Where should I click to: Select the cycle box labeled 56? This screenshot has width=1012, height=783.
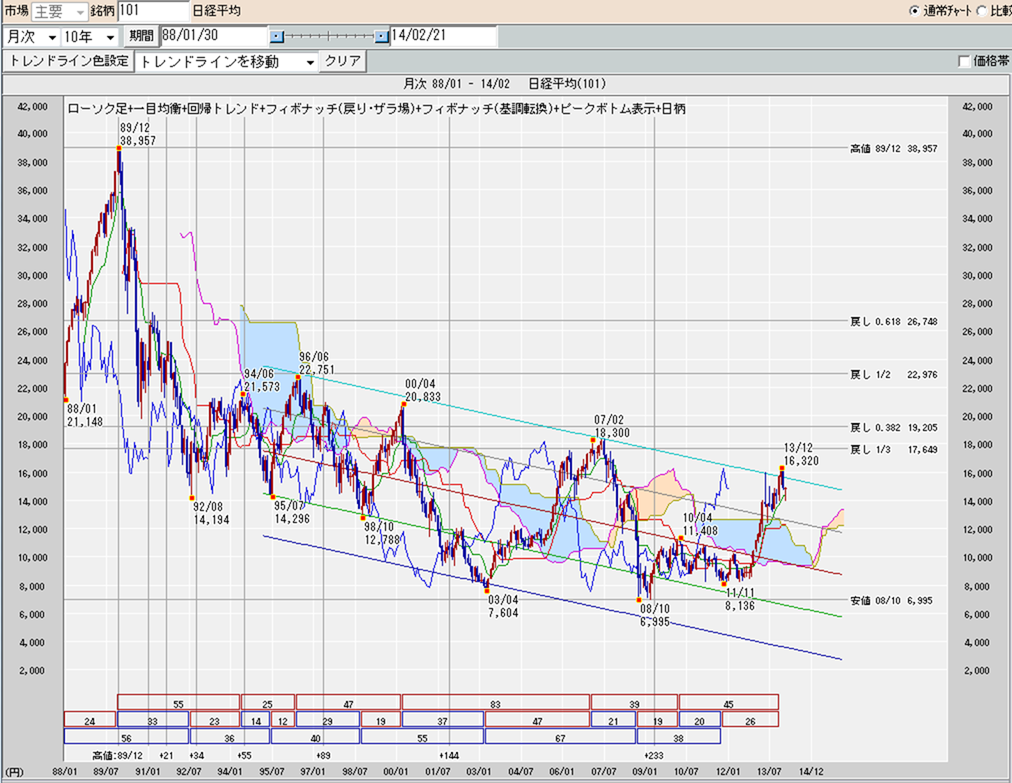coord(126,737)
